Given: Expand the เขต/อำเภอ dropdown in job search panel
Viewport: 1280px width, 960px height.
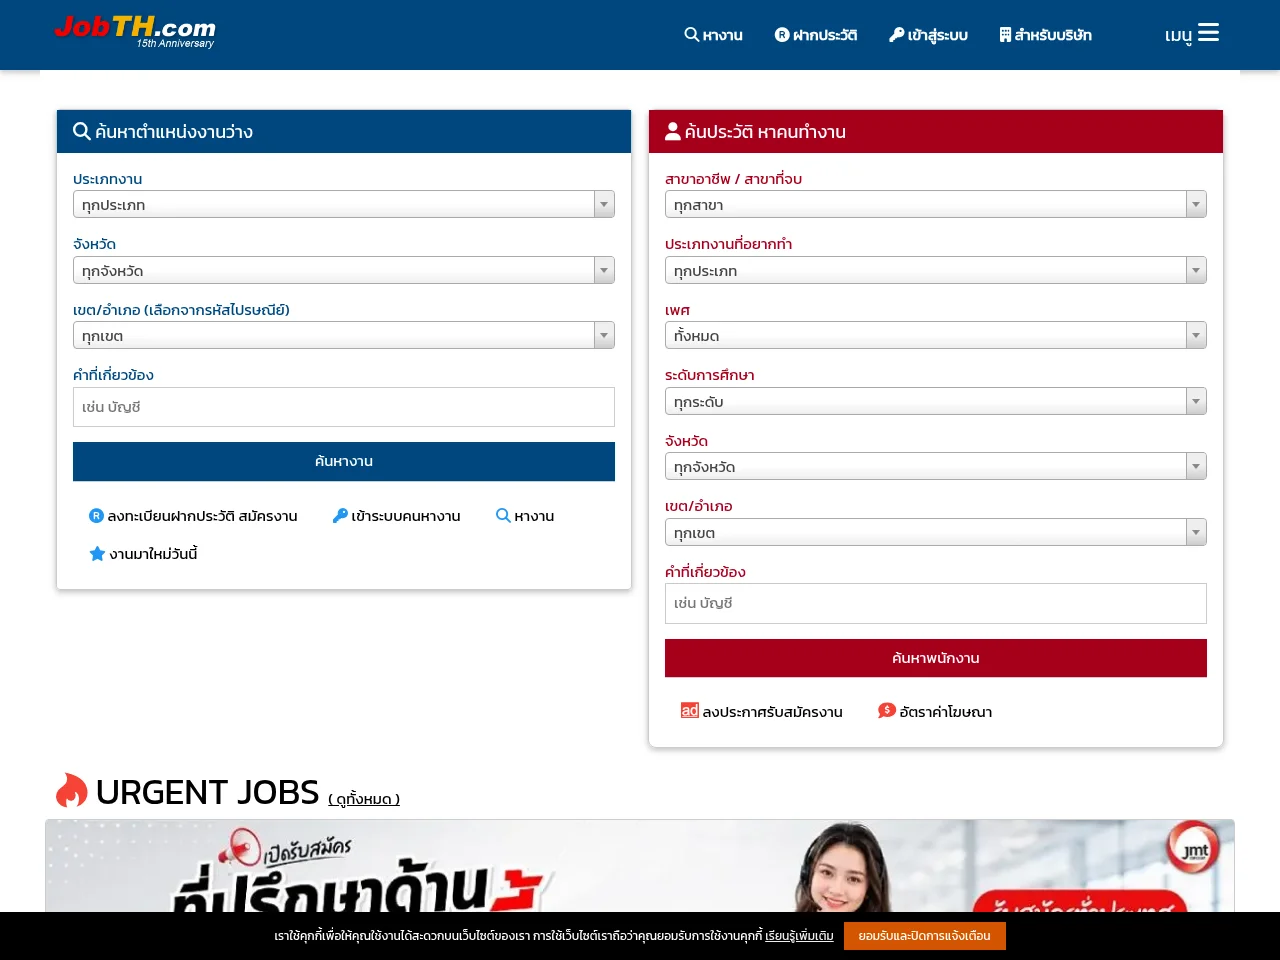Looking at the screenshot, I should pyautogui.click(x=344, y=335).
